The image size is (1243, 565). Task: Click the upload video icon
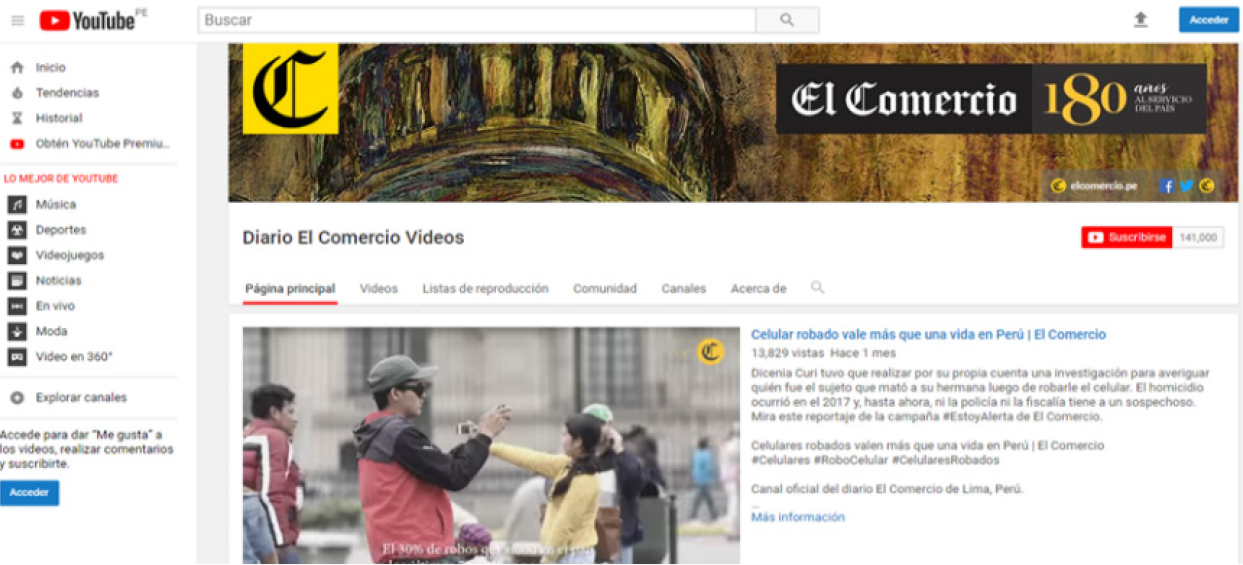[1140, 20]
